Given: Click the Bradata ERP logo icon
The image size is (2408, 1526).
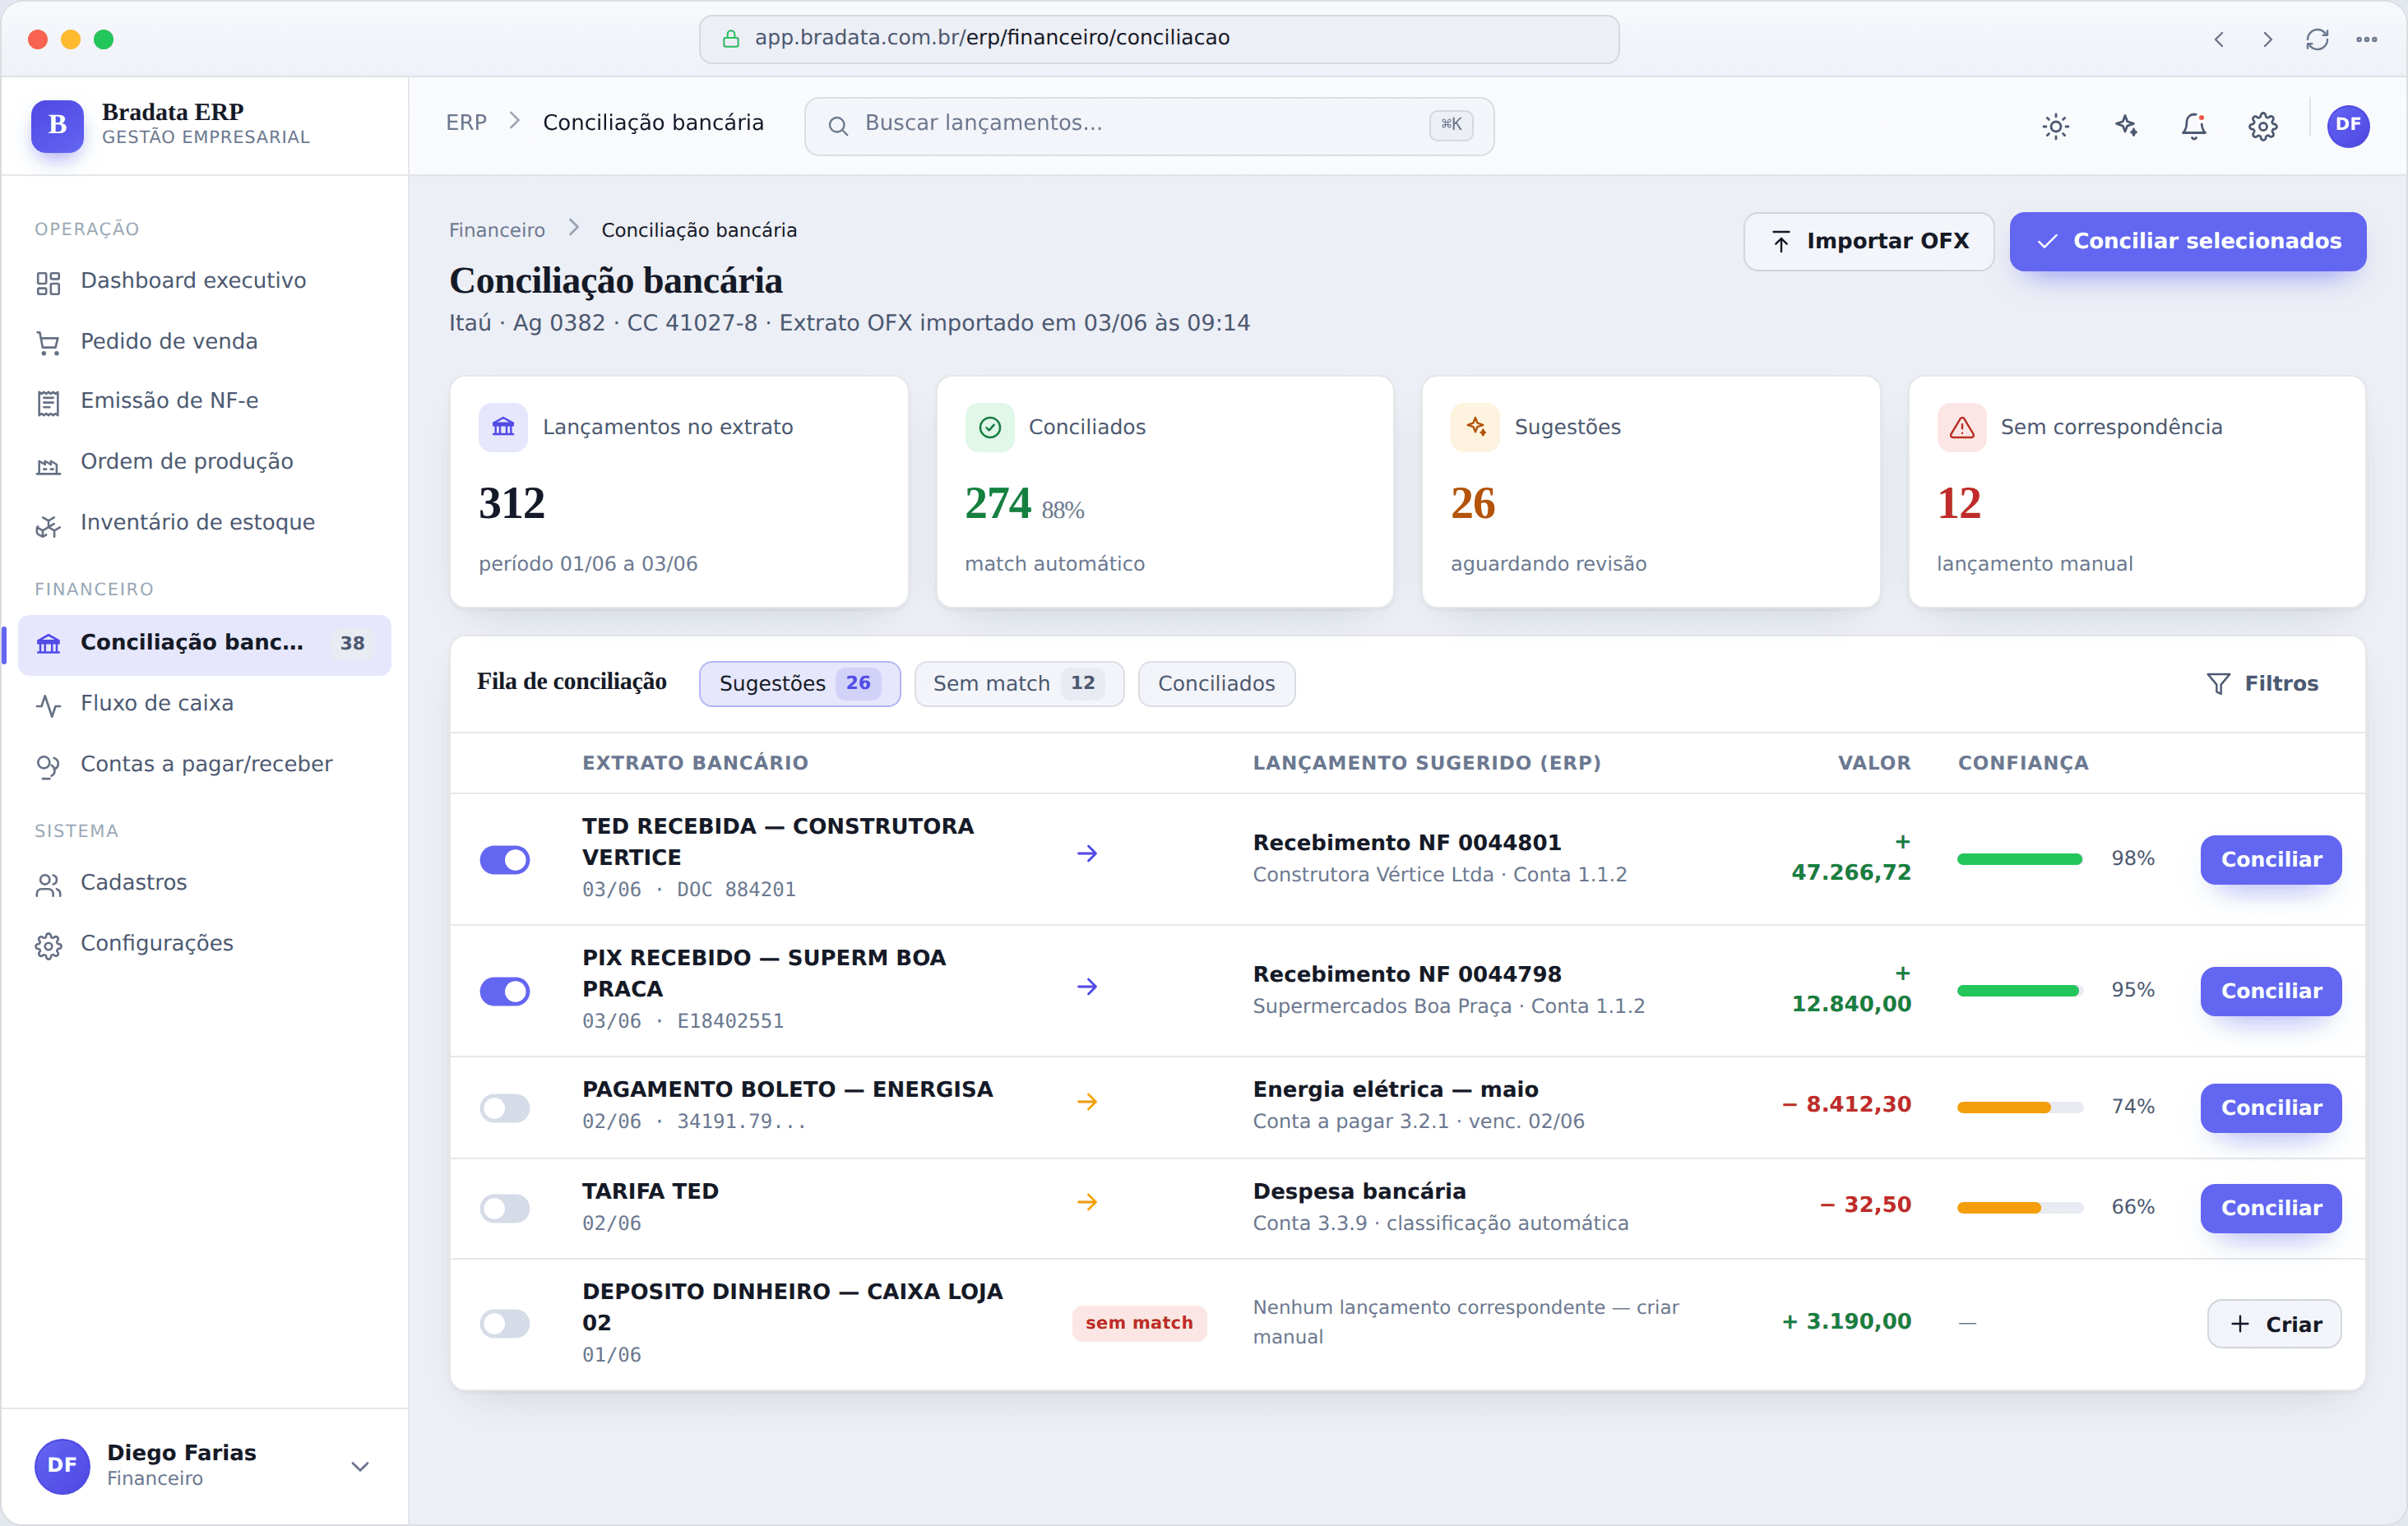Looking at the screenshot, I should click(x=57, y=125).
